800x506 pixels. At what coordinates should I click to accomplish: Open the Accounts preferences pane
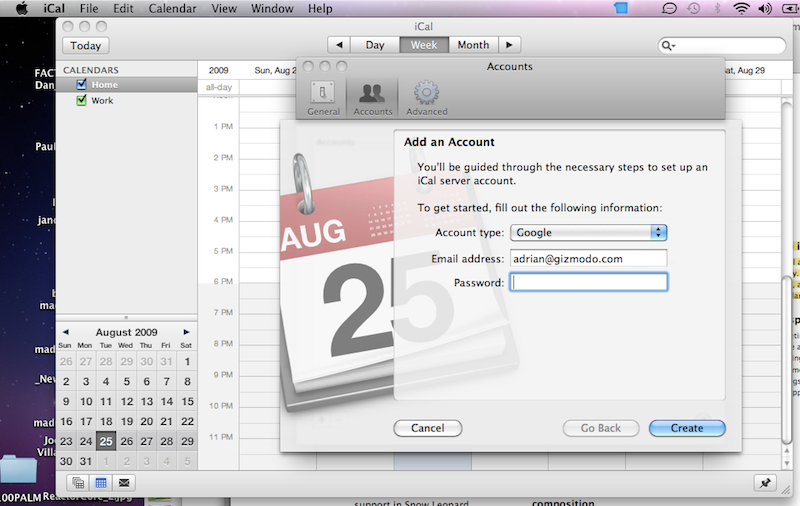372,98
